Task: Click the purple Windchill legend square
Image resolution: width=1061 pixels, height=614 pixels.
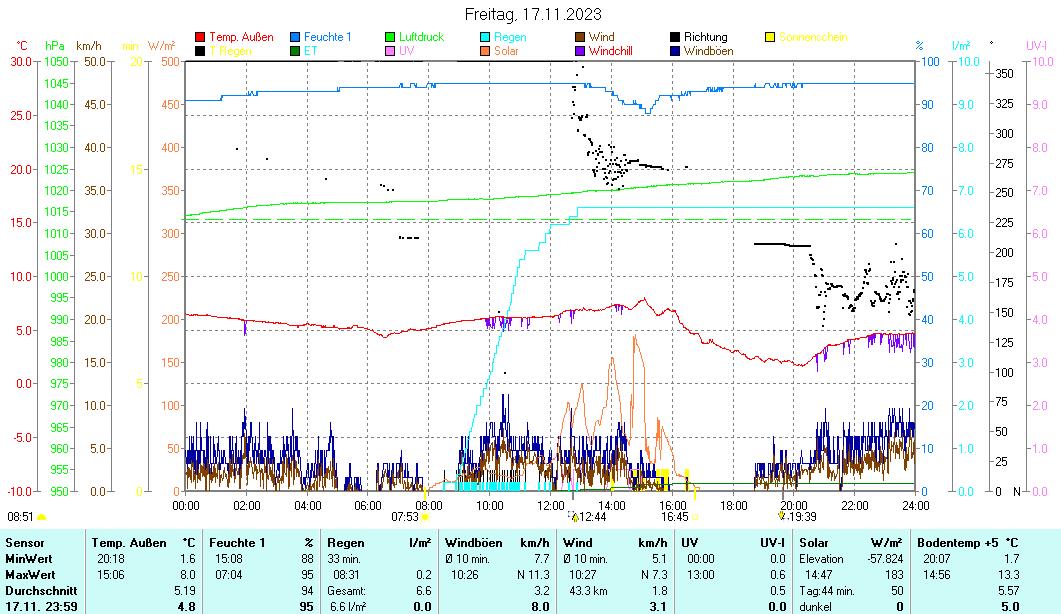Action: 580,50
